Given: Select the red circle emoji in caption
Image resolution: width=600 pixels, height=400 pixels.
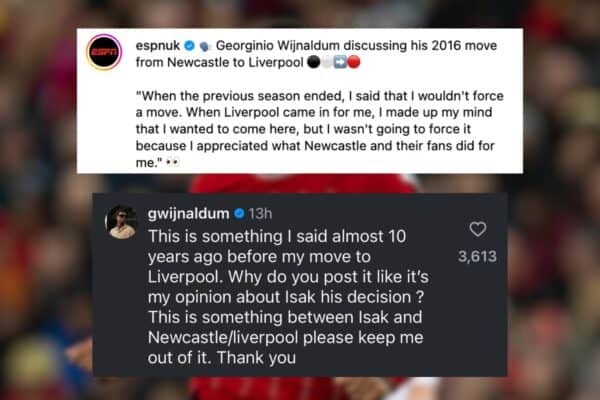Looking at the screenshot, I should coord(354,62).
